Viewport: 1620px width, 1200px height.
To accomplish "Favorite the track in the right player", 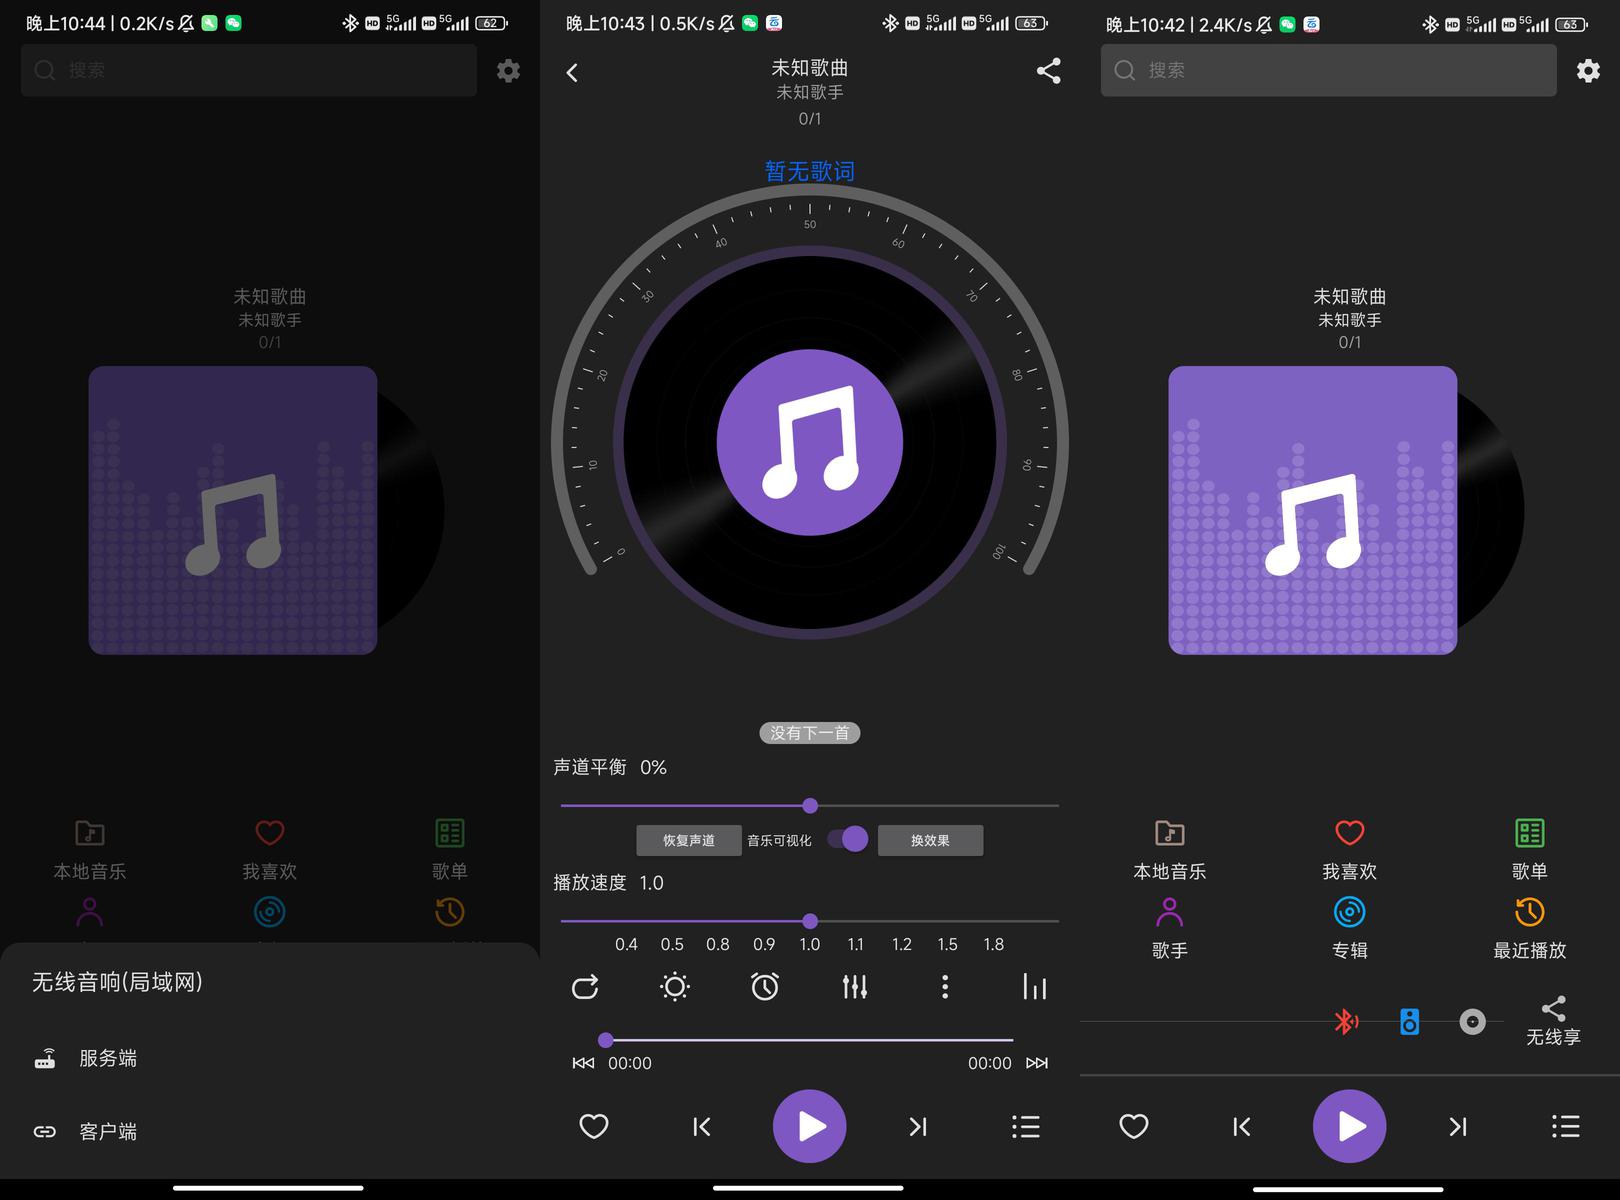I will click(x=1134, y=1127).
